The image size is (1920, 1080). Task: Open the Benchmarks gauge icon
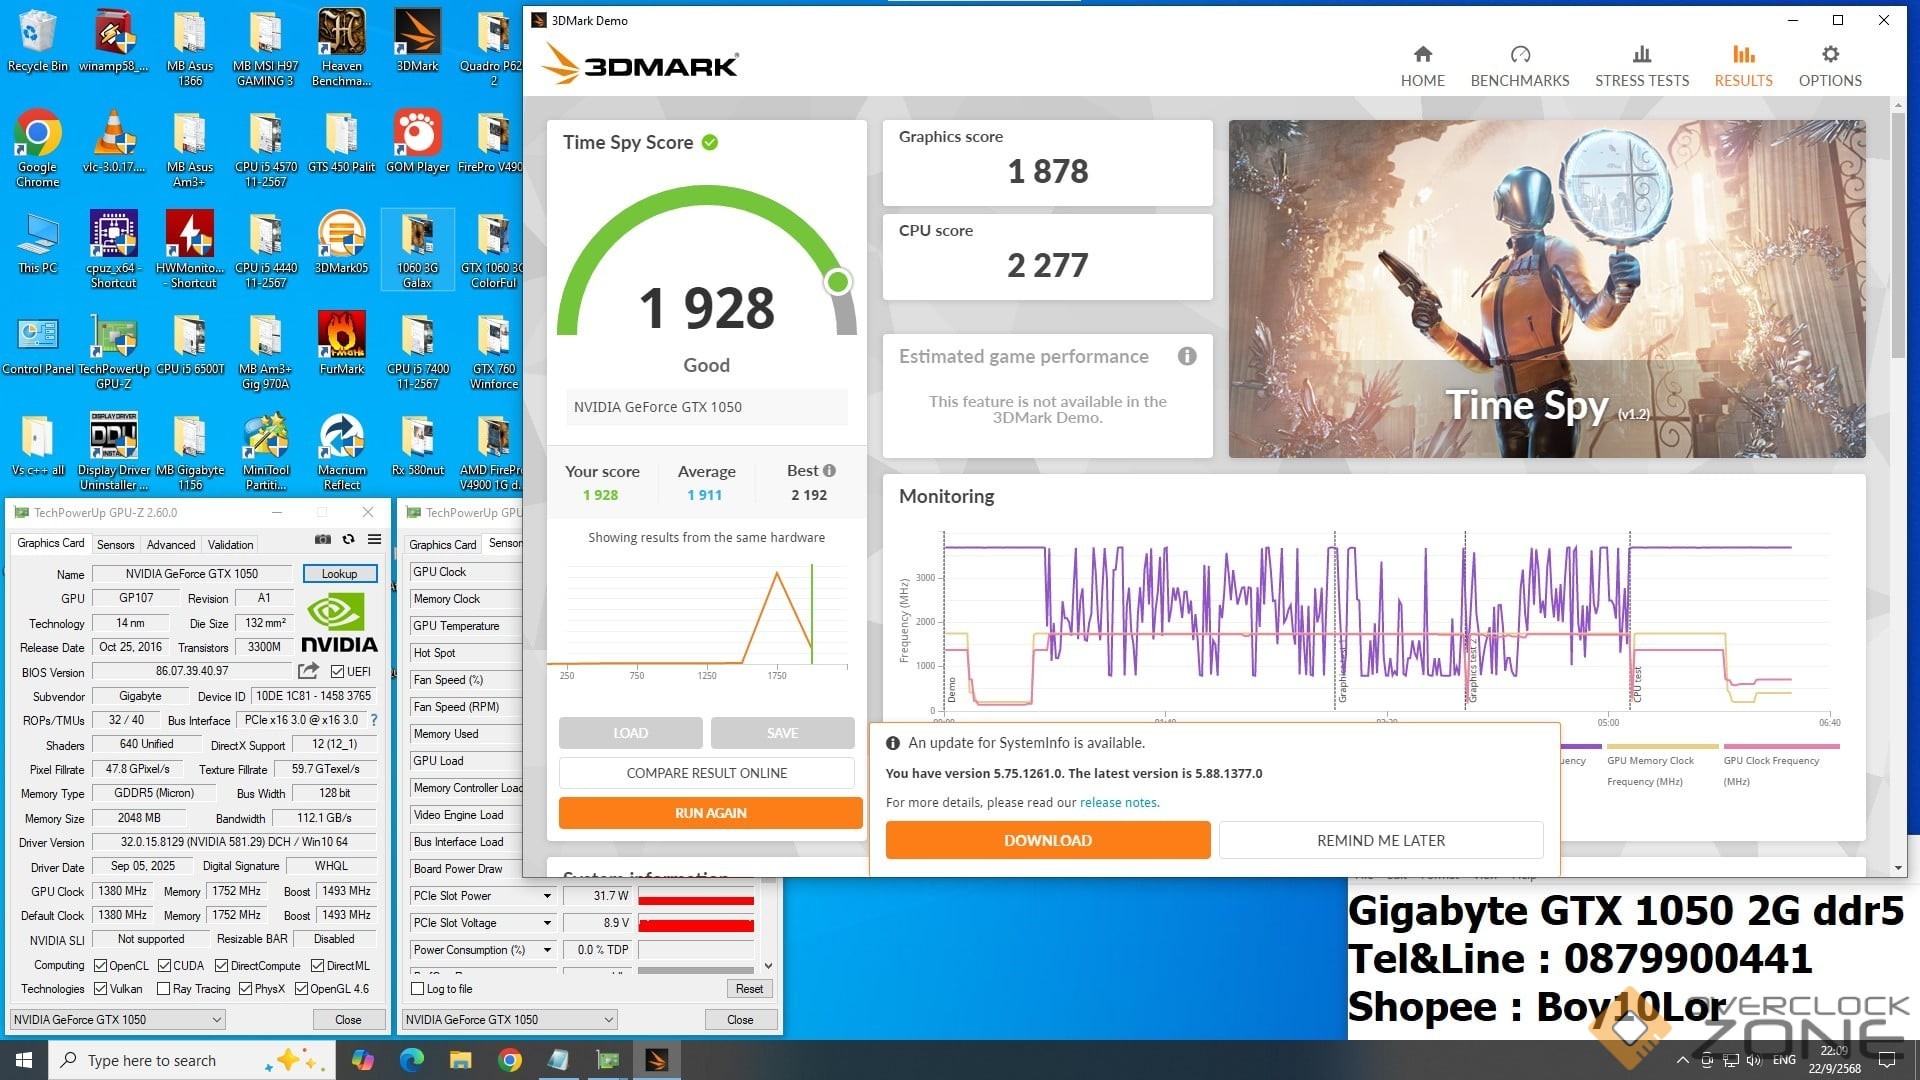[1519, 55]
